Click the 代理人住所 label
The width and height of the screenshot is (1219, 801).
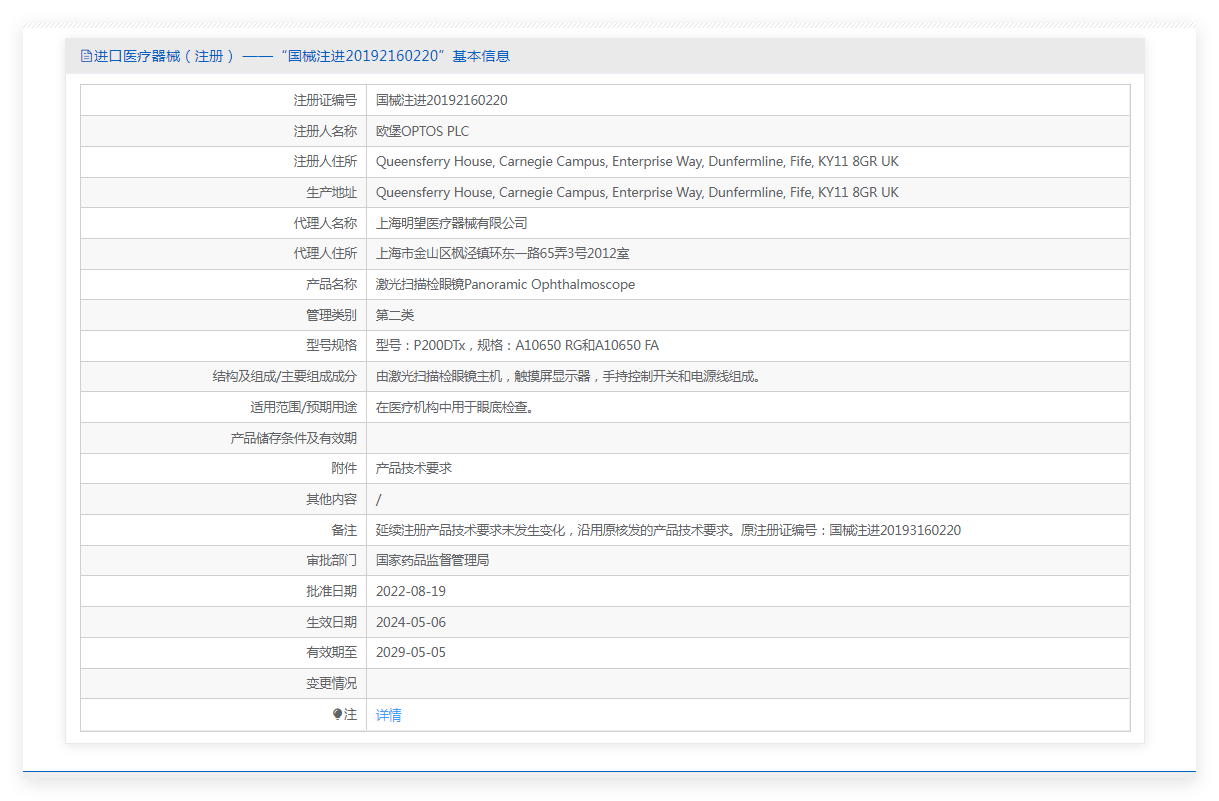pos(325,253)
